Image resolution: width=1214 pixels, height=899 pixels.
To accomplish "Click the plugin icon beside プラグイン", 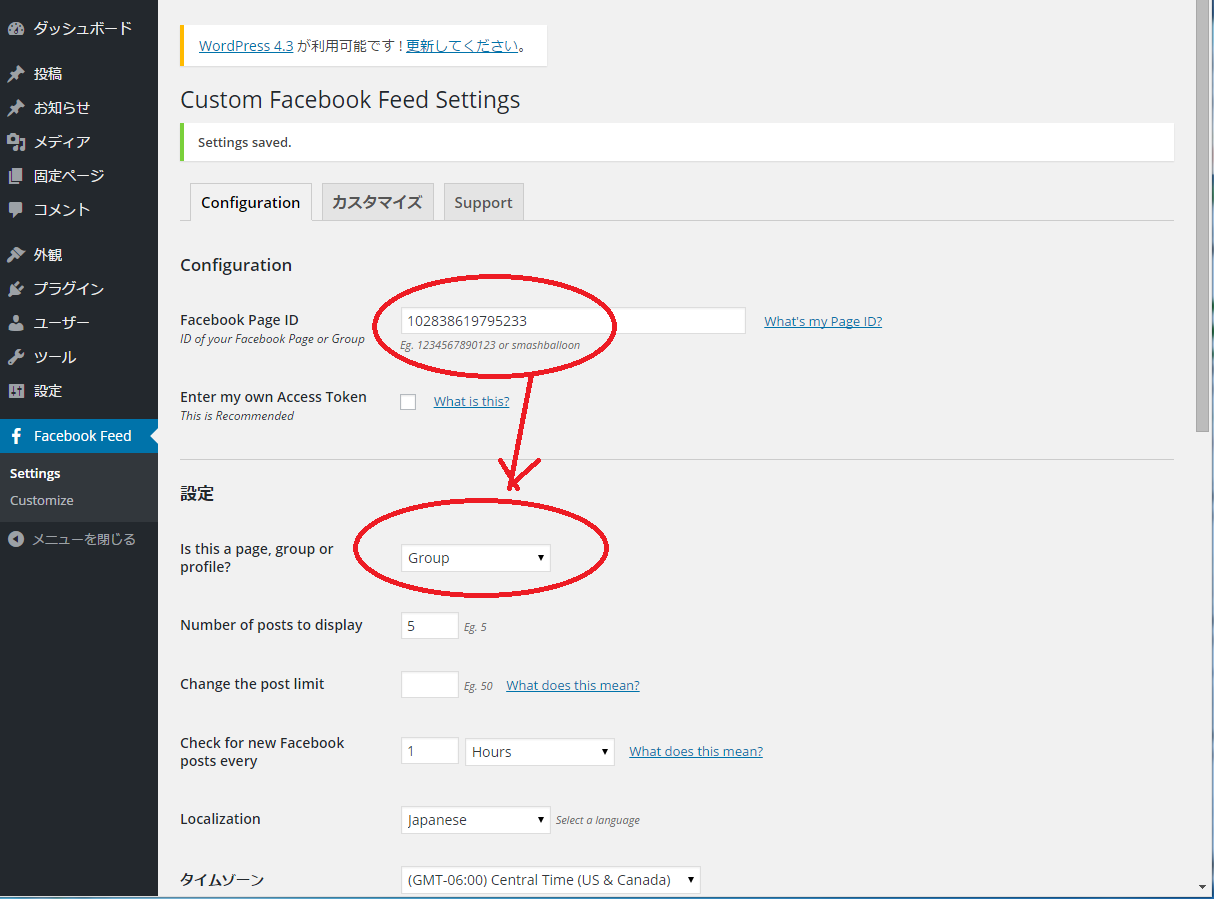I will (16, 289).
